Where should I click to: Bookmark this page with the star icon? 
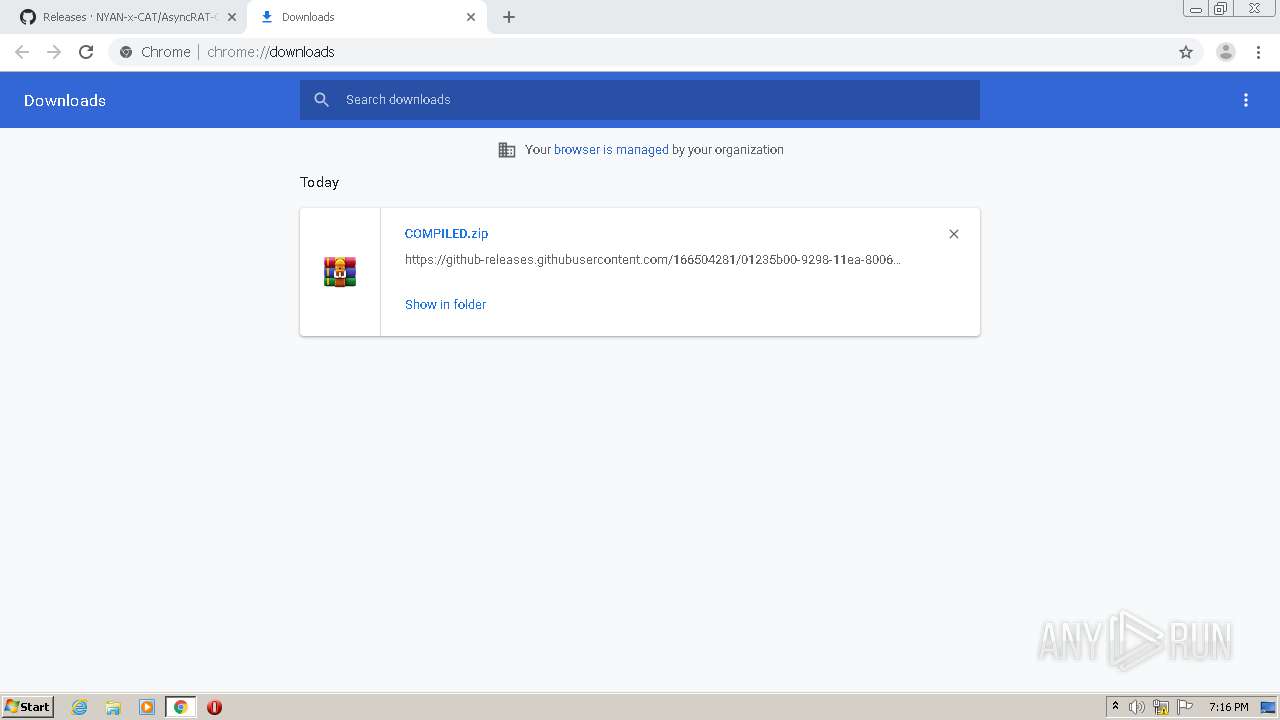click(1186, 52)
